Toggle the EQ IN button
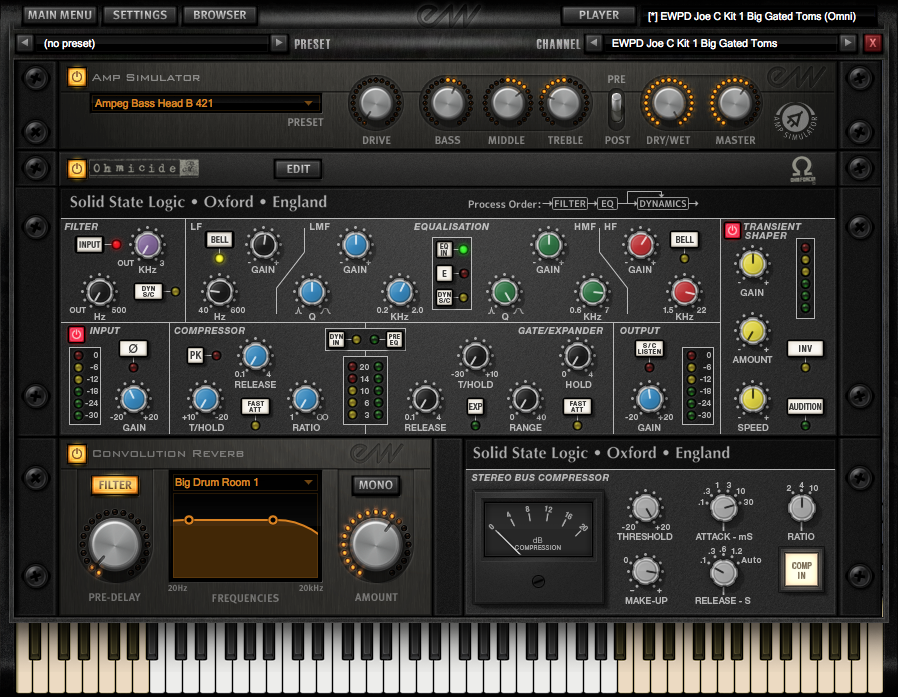 tap(442, 249)
